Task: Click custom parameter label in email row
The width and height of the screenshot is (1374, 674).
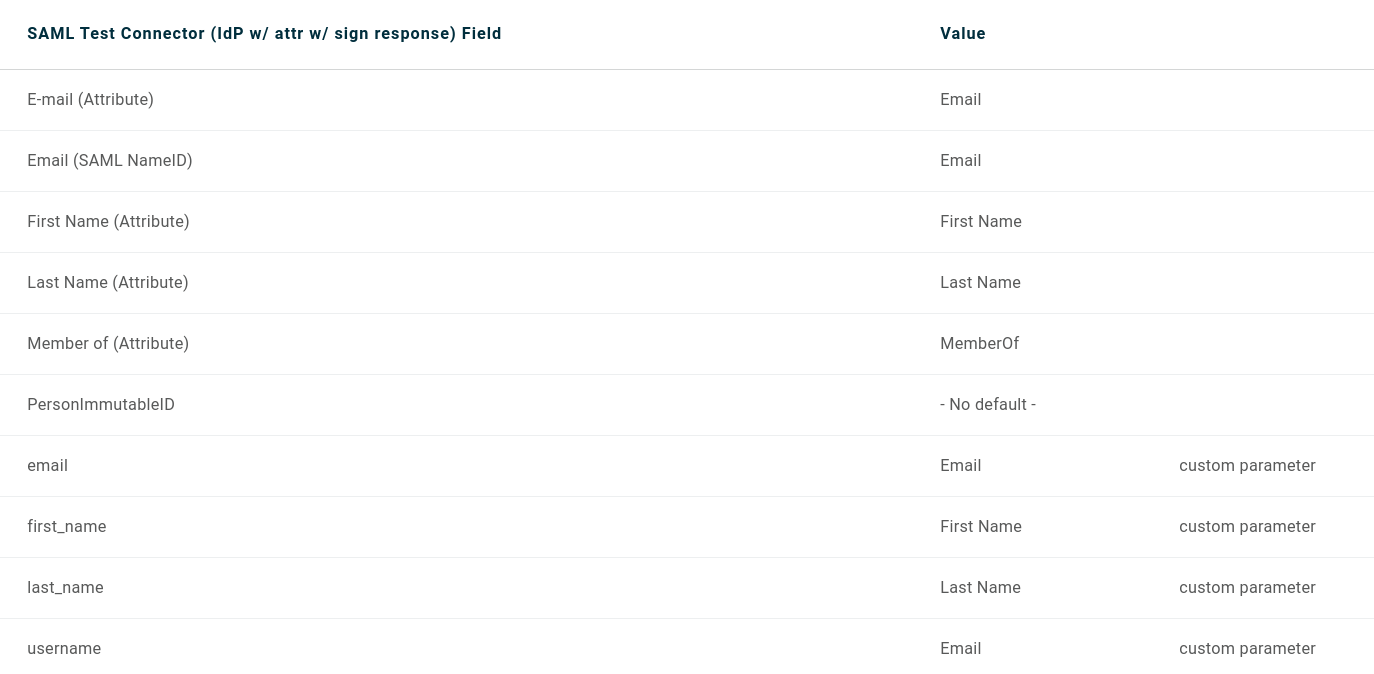Action: click(1247, 466)
